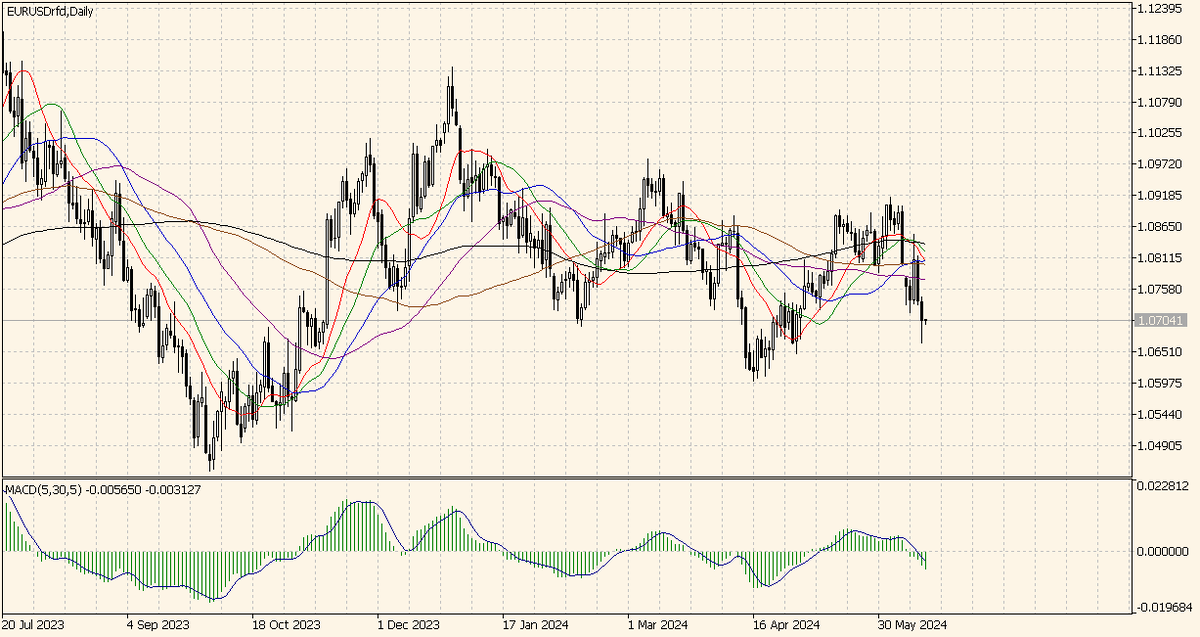Click price label 1.07580
The image size is (1200, 637).
[x=1161, y=288]
